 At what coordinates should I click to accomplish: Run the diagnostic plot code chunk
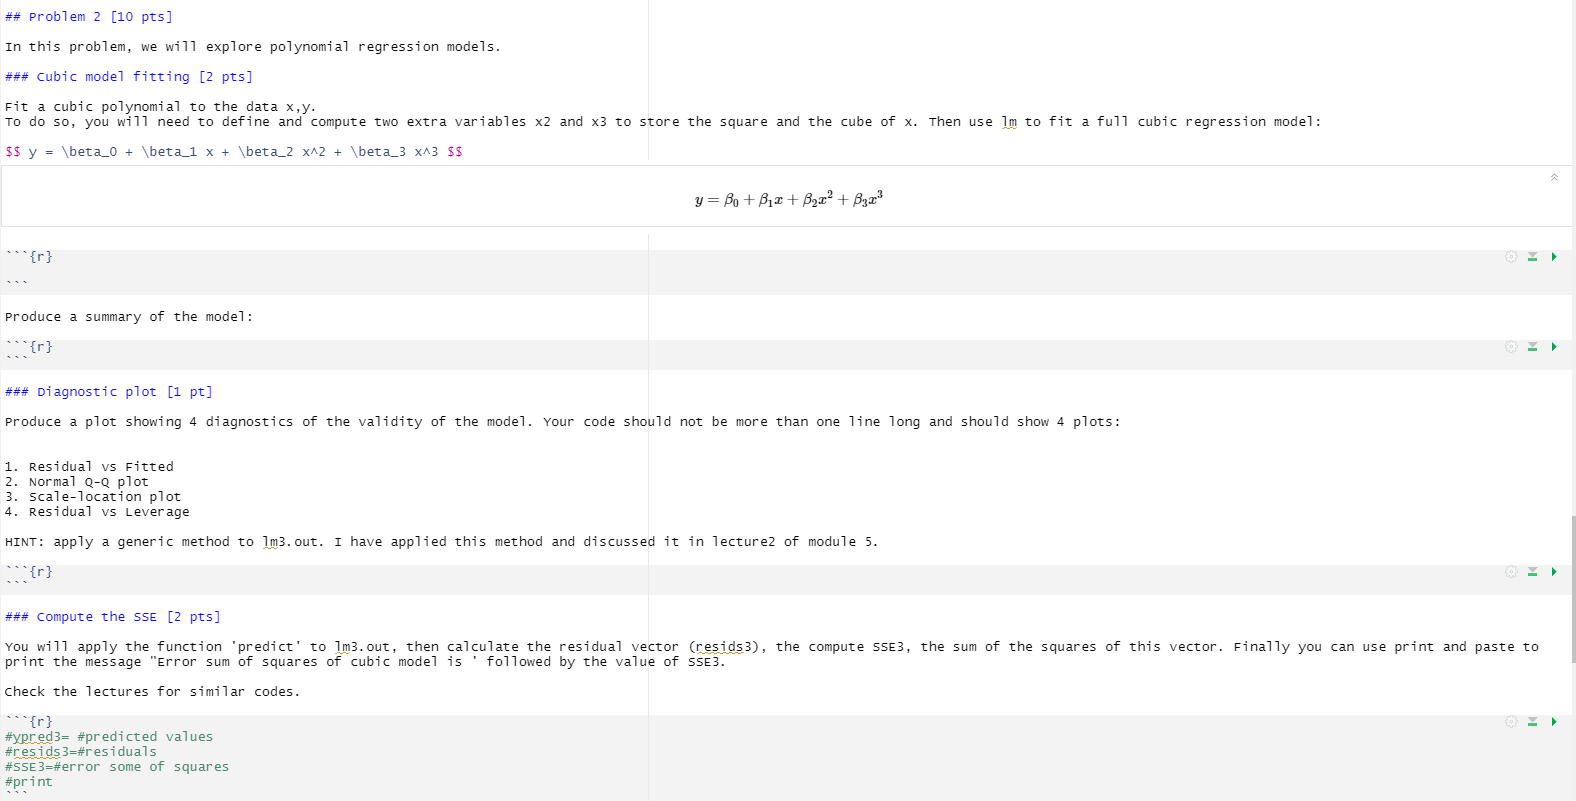[x=1553, y=571]
